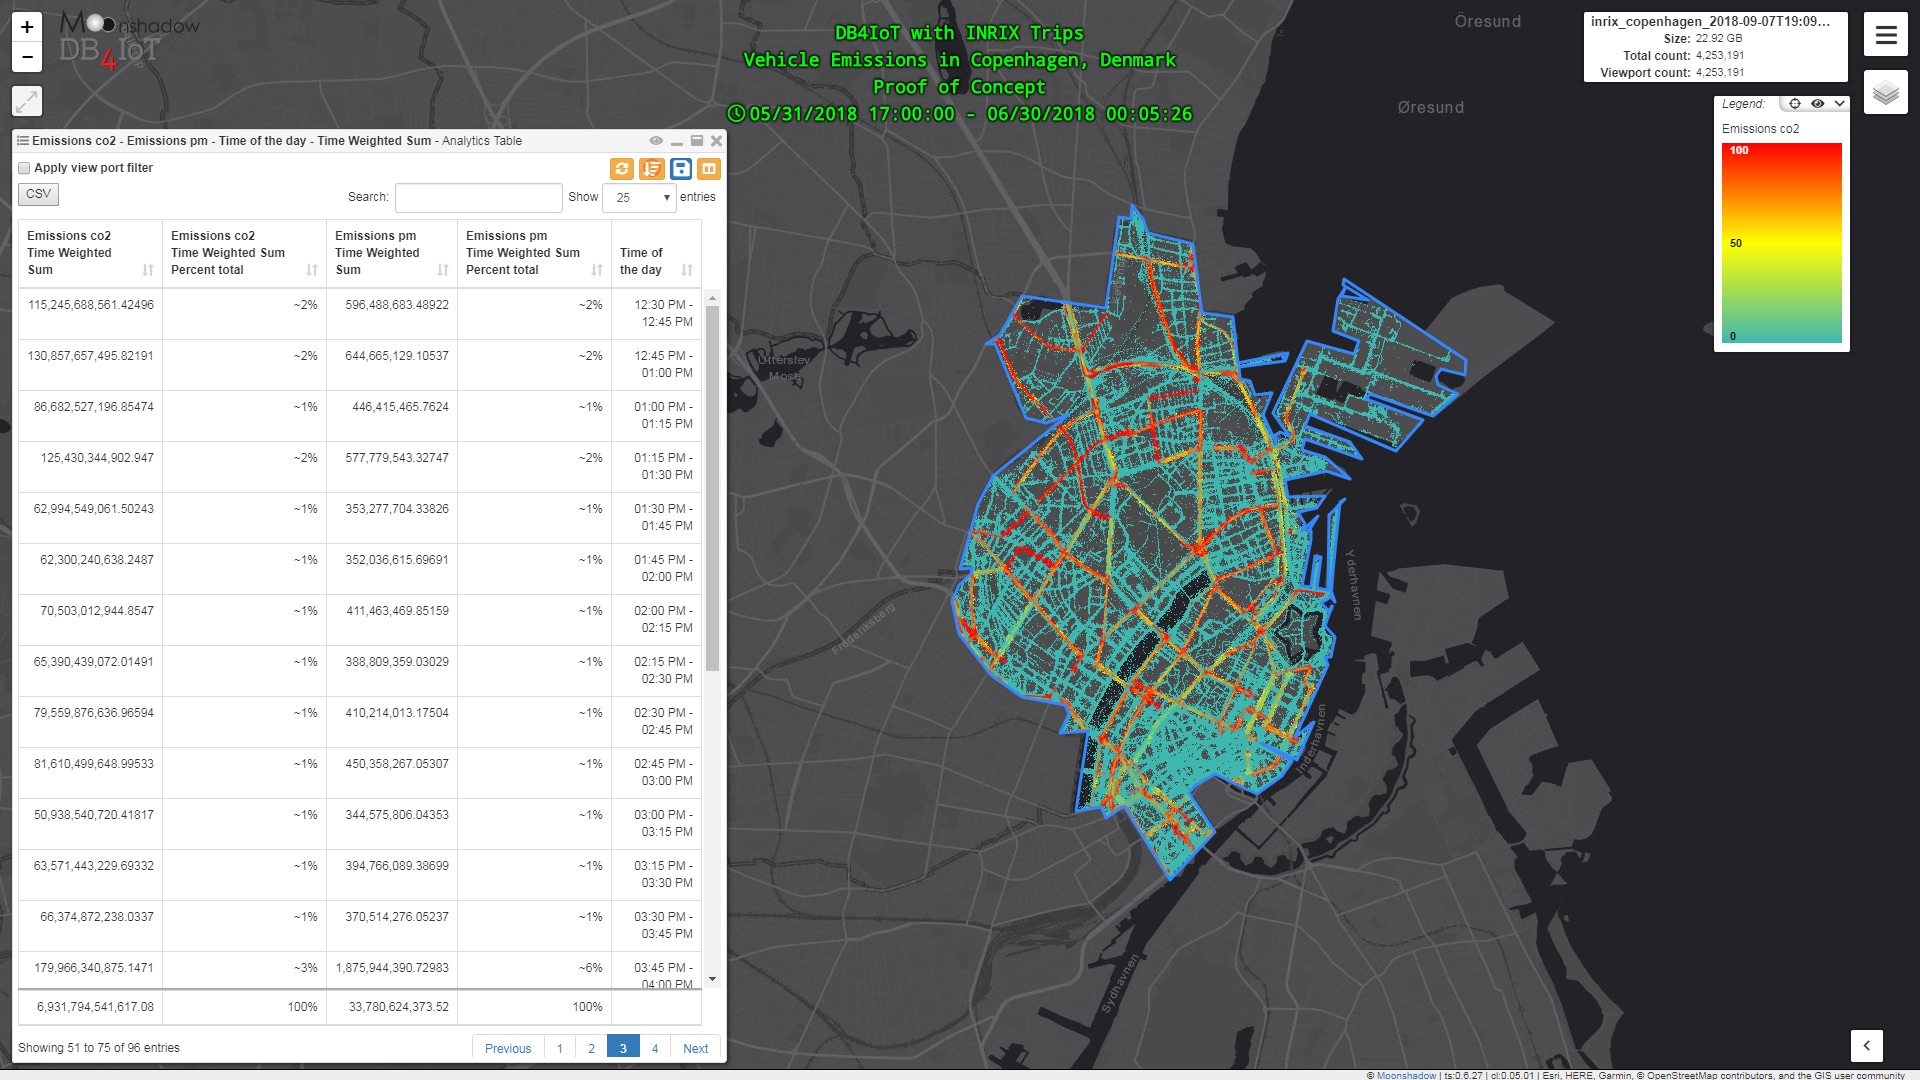Click the time range clock icon
The height and width of the screenshot is (1080, 1920).
(x=736, y=113)
